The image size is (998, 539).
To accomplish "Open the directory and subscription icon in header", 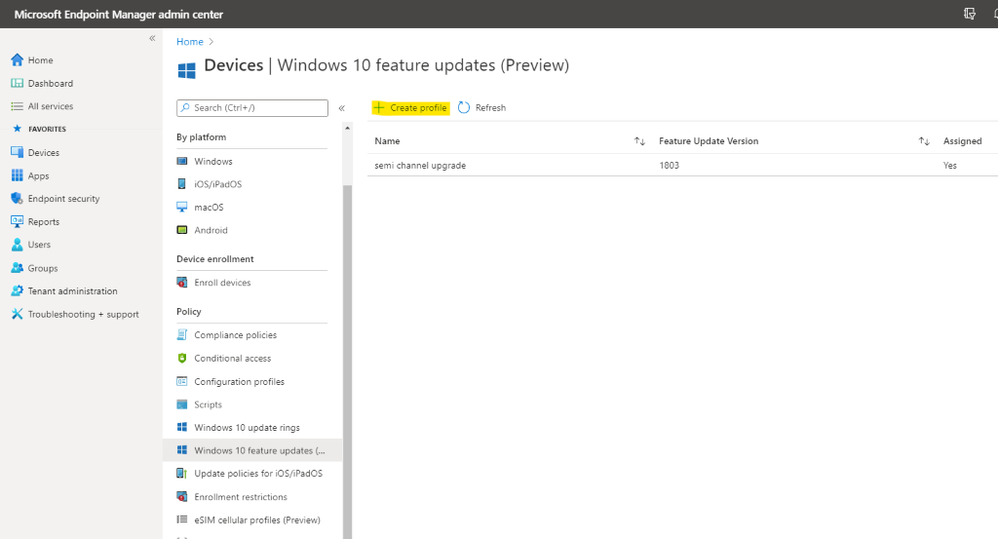I will tap(969, 14).
